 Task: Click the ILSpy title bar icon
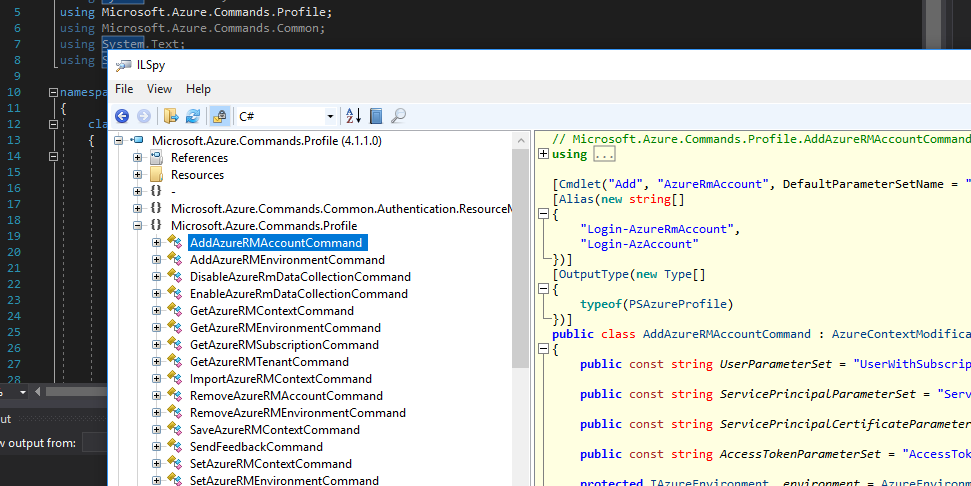point(124,65)
